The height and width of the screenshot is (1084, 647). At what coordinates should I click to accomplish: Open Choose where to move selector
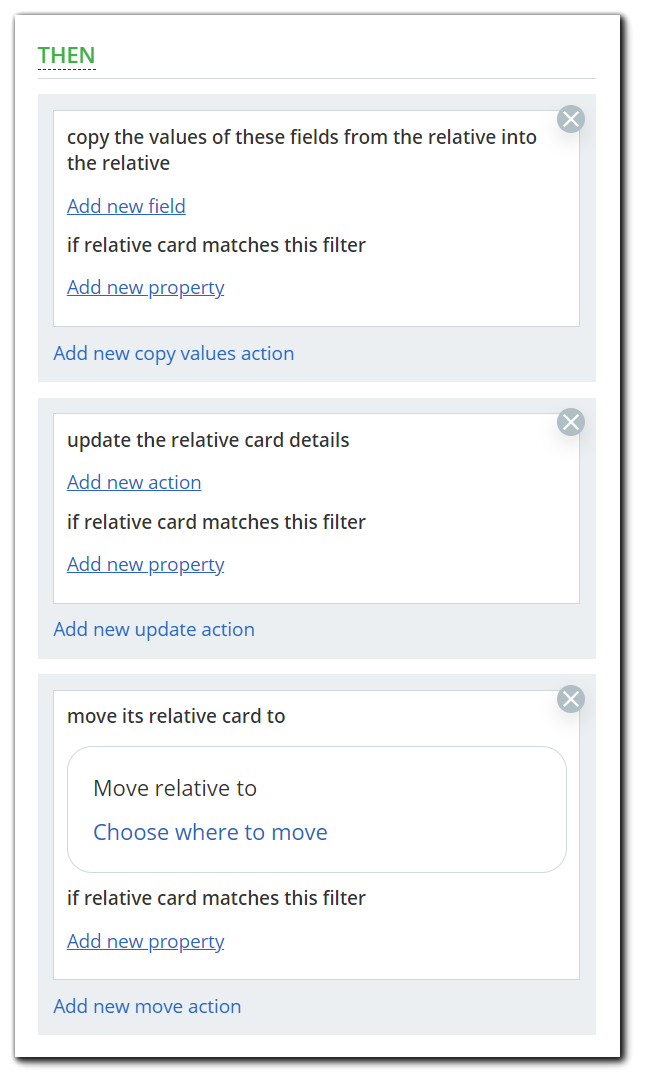coord(210,832)
